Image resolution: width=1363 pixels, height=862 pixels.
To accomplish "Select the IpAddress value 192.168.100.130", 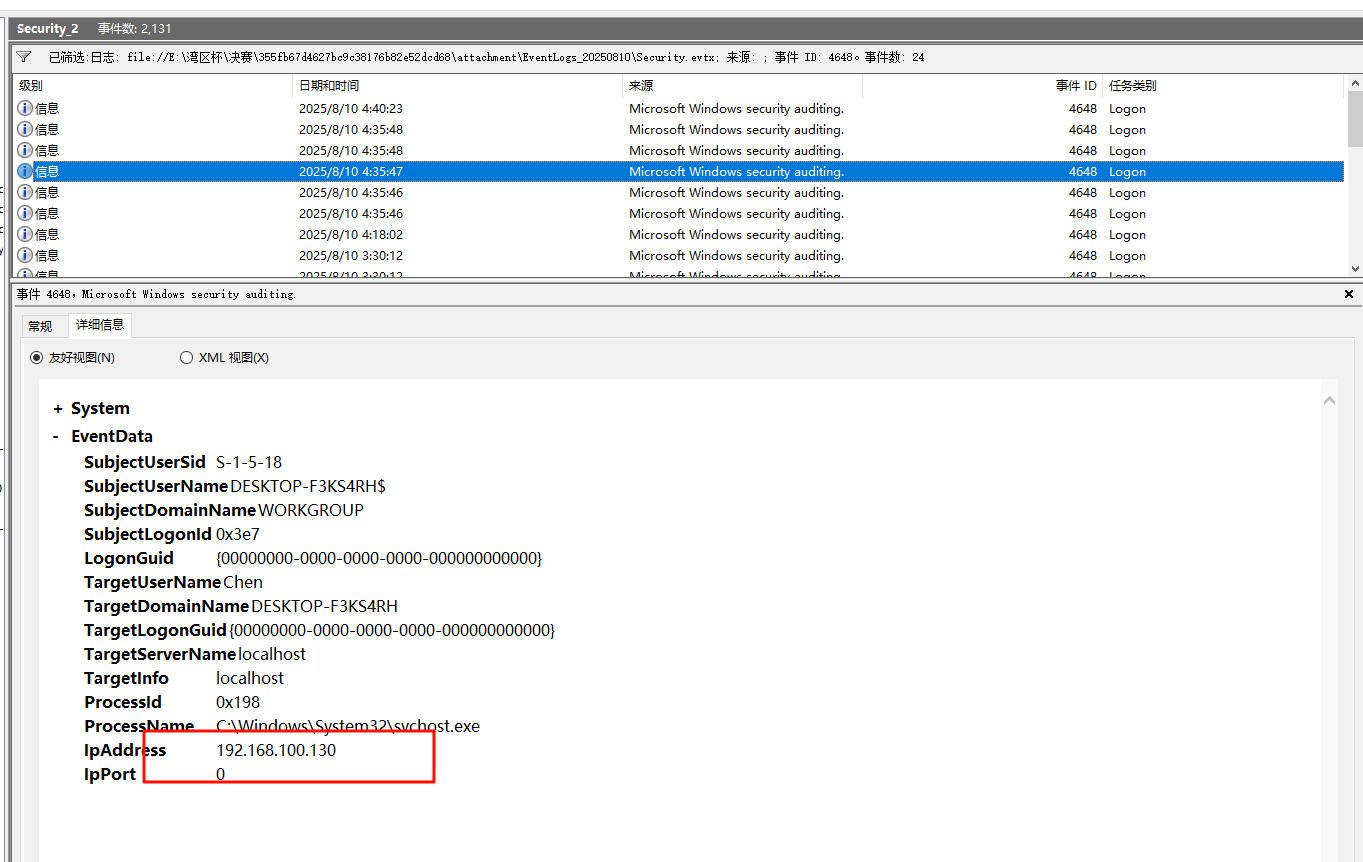I will click(x=276, y=750).
